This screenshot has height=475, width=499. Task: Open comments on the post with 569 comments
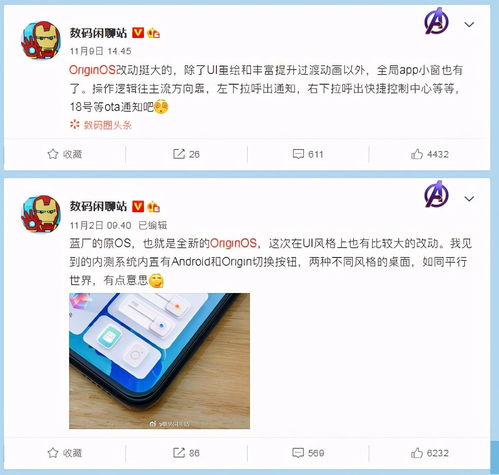[x=308, y=453]
